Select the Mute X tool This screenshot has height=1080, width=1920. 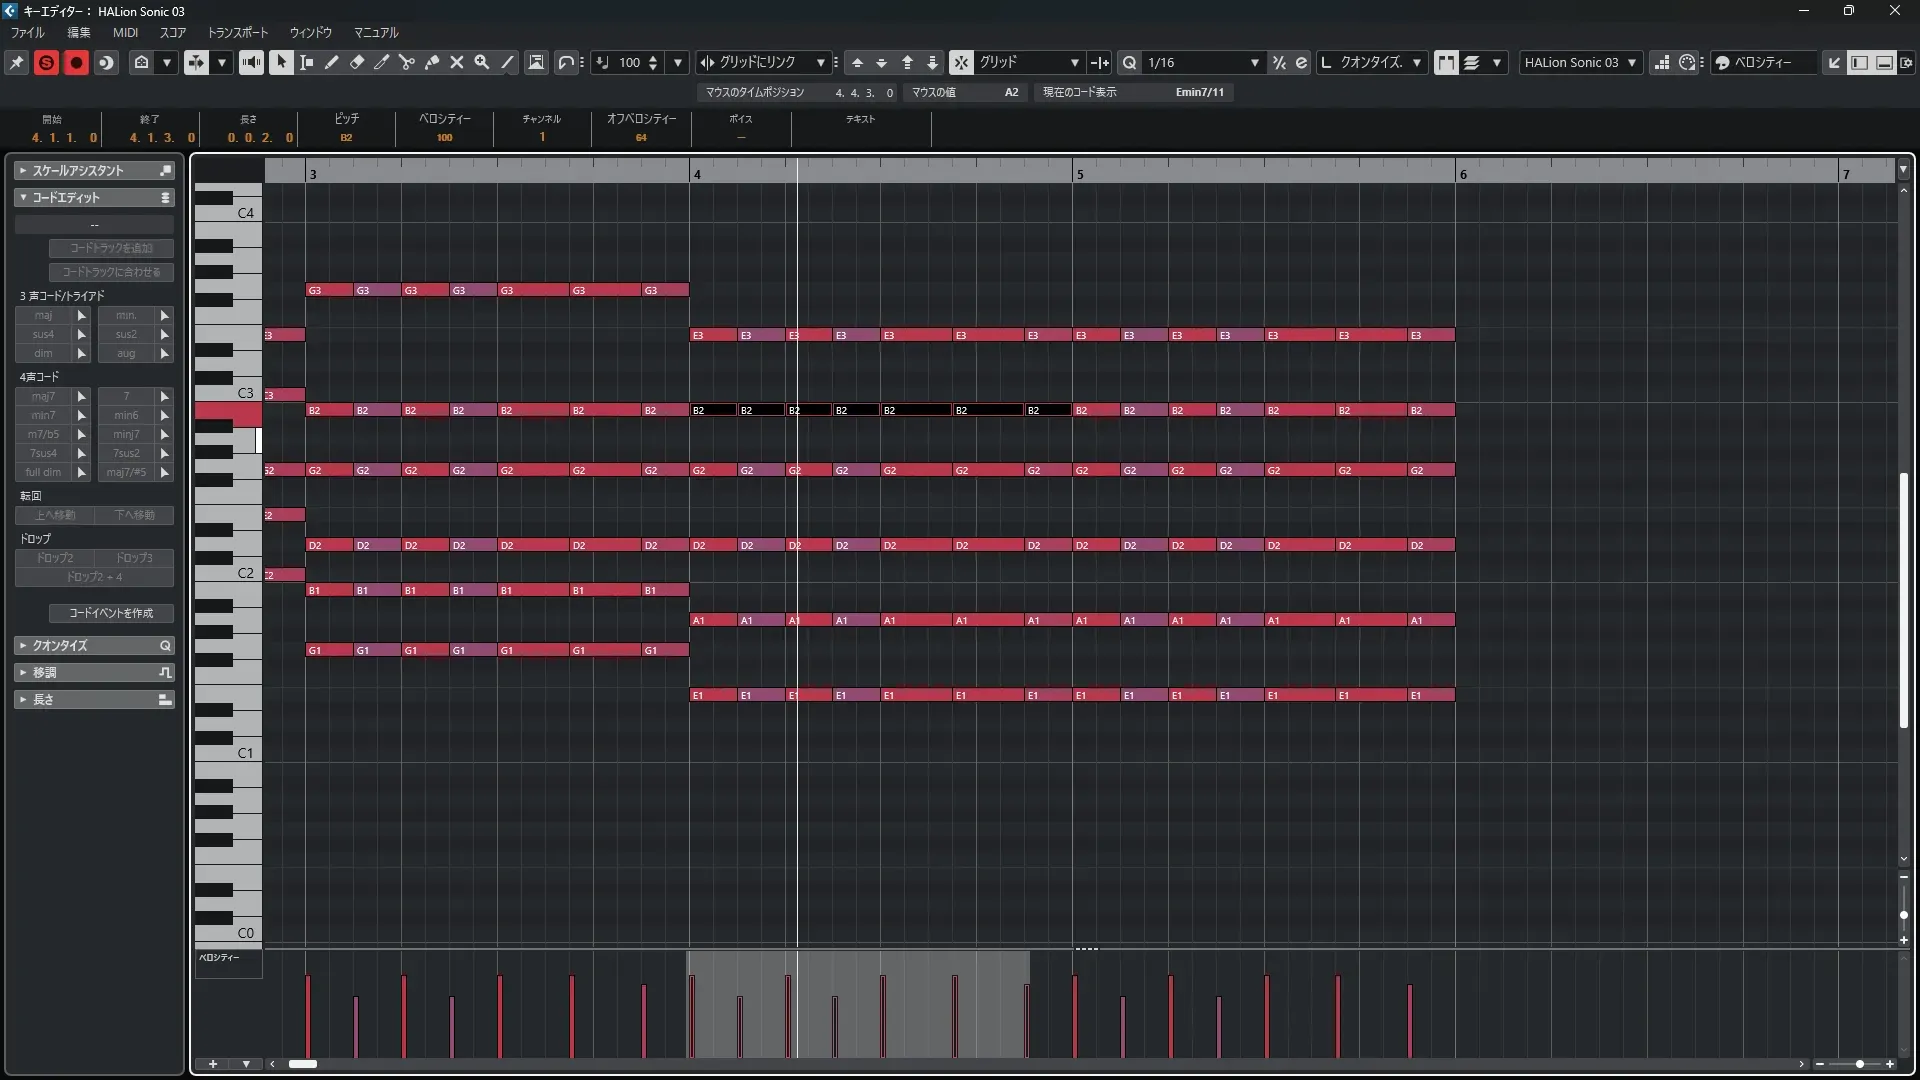coord(457,62)
